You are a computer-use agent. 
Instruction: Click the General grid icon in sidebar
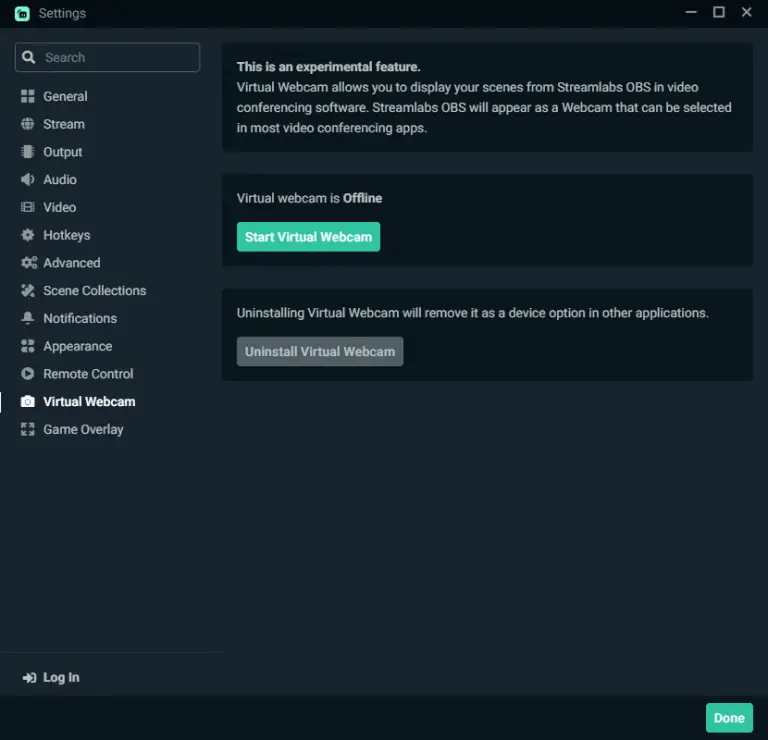coord(28,96)
